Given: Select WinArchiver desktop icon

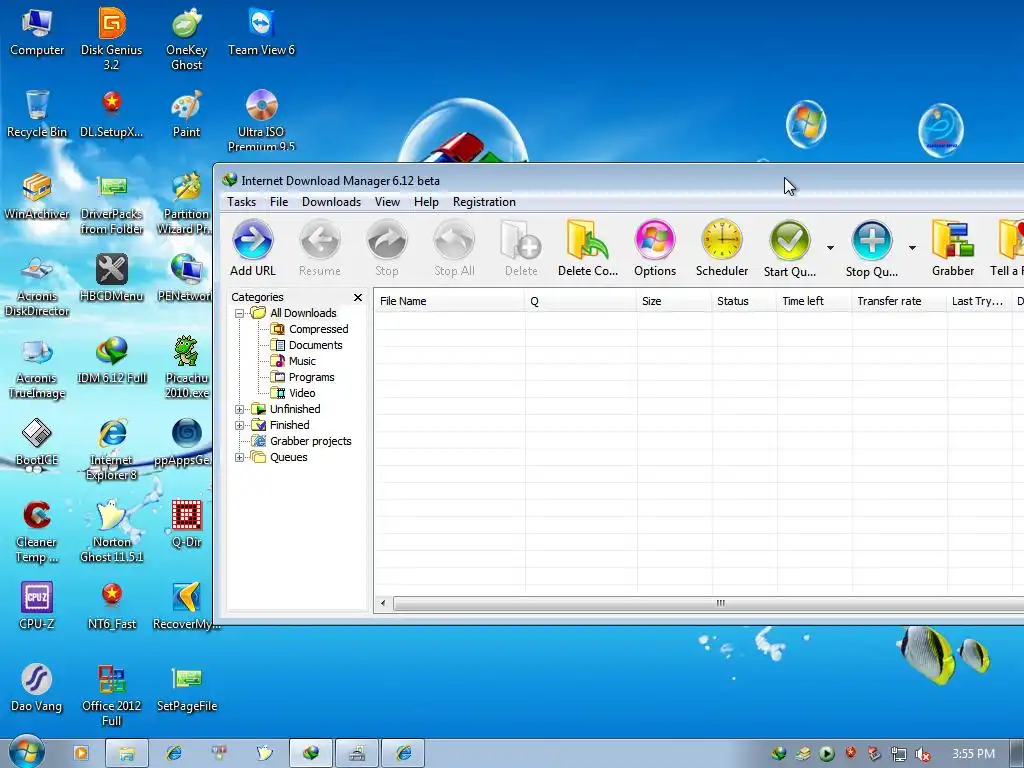Looking at the screenshot, I should coord(37,196).
